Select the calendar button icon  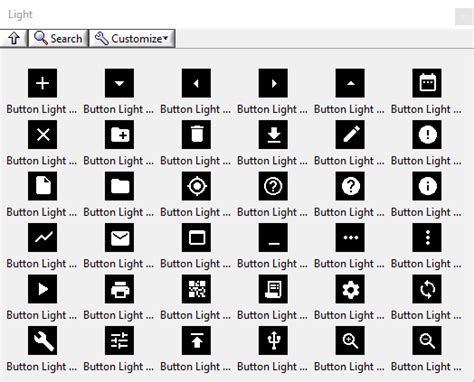point(427,83)
